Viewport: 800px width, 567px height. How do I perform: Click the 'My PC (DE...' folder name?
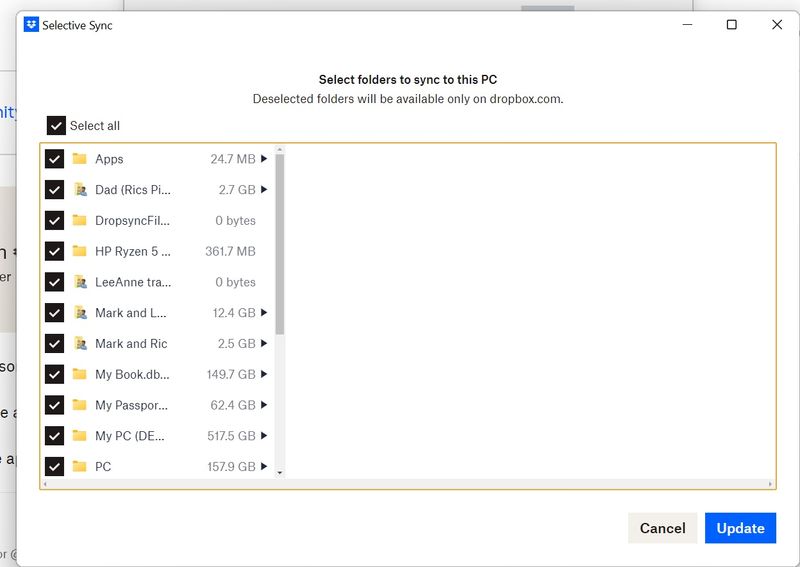130,436
